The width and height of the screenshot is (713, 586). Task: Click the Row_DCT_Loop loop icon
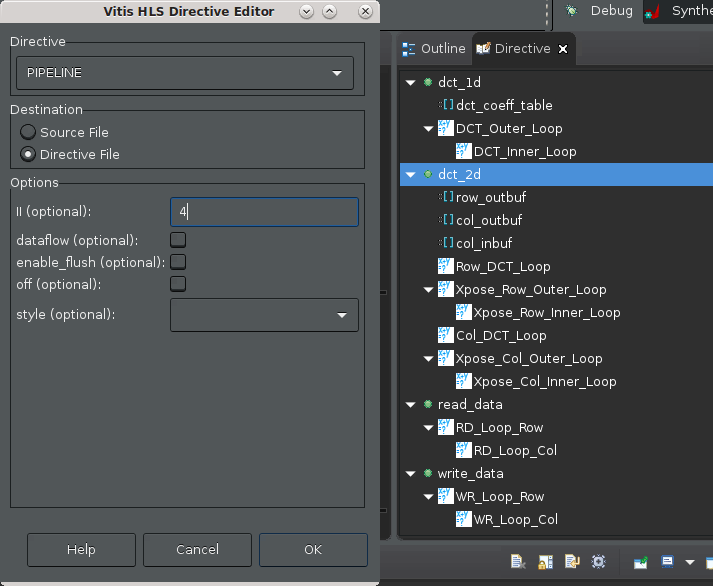[x=446, y=267]
